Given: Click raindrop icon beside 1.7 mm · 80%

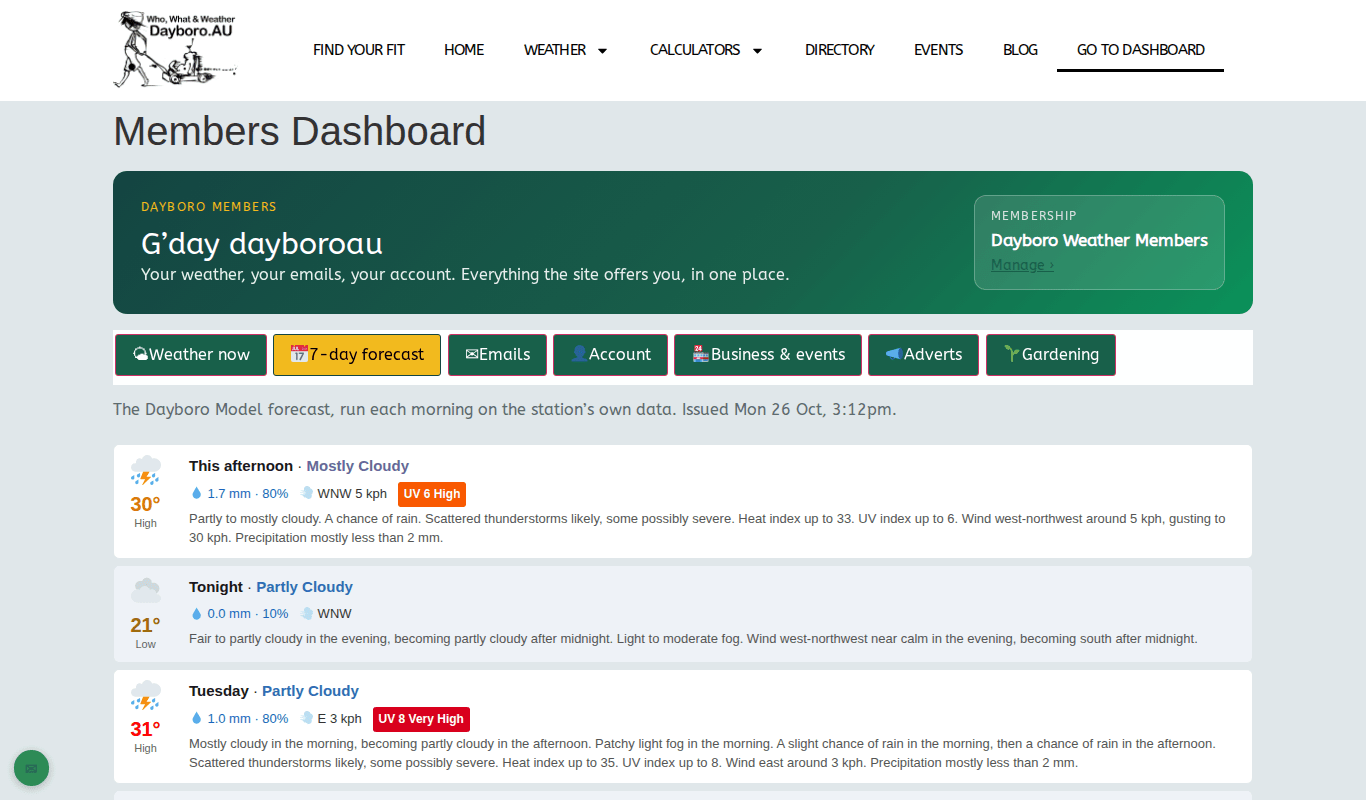Looking at the screenshot, I should point(196,494).
